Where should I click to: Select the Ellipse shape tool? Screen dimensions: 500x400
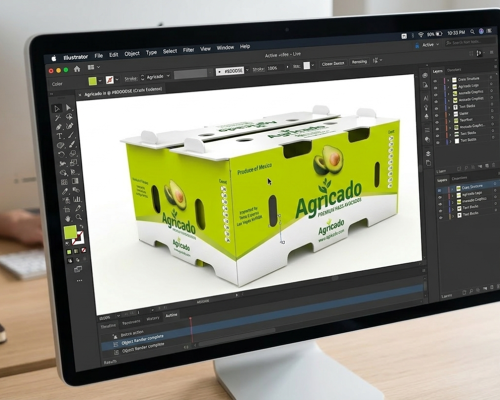pyautogui.click(x=60, y=146)
